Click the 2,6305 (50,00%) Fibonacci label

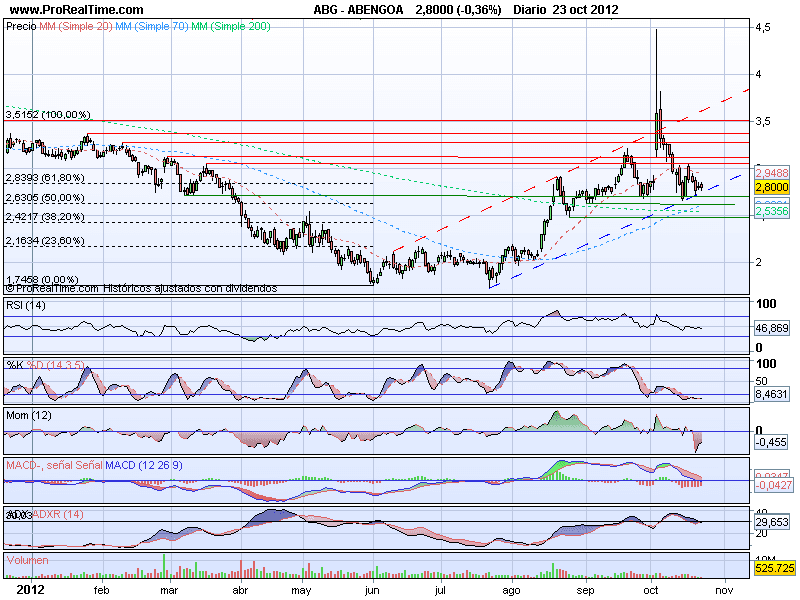tap(45, 197)
